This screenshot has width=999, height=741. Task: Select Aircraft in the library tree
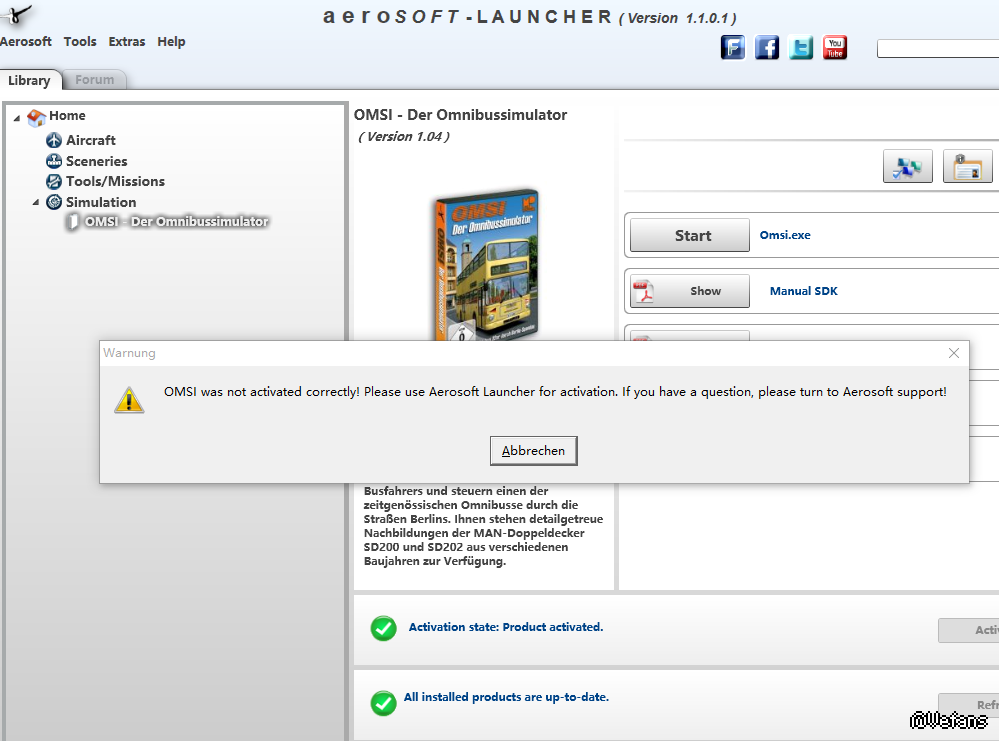coord(90,140)
